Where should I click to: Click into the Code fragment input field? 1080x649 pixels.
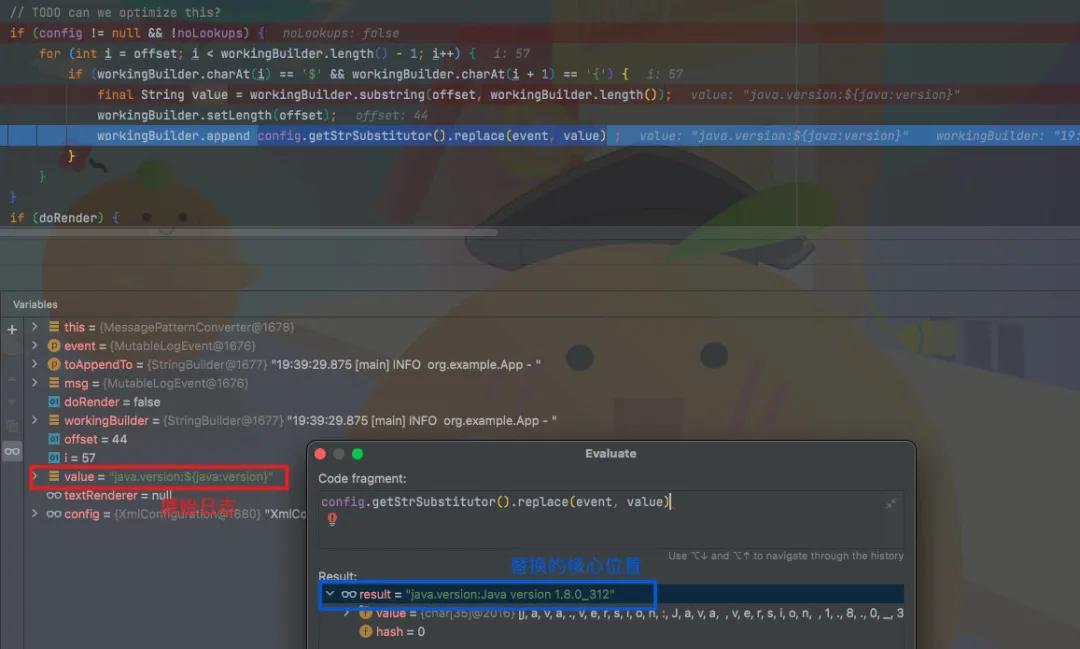(x=610, y=518)
